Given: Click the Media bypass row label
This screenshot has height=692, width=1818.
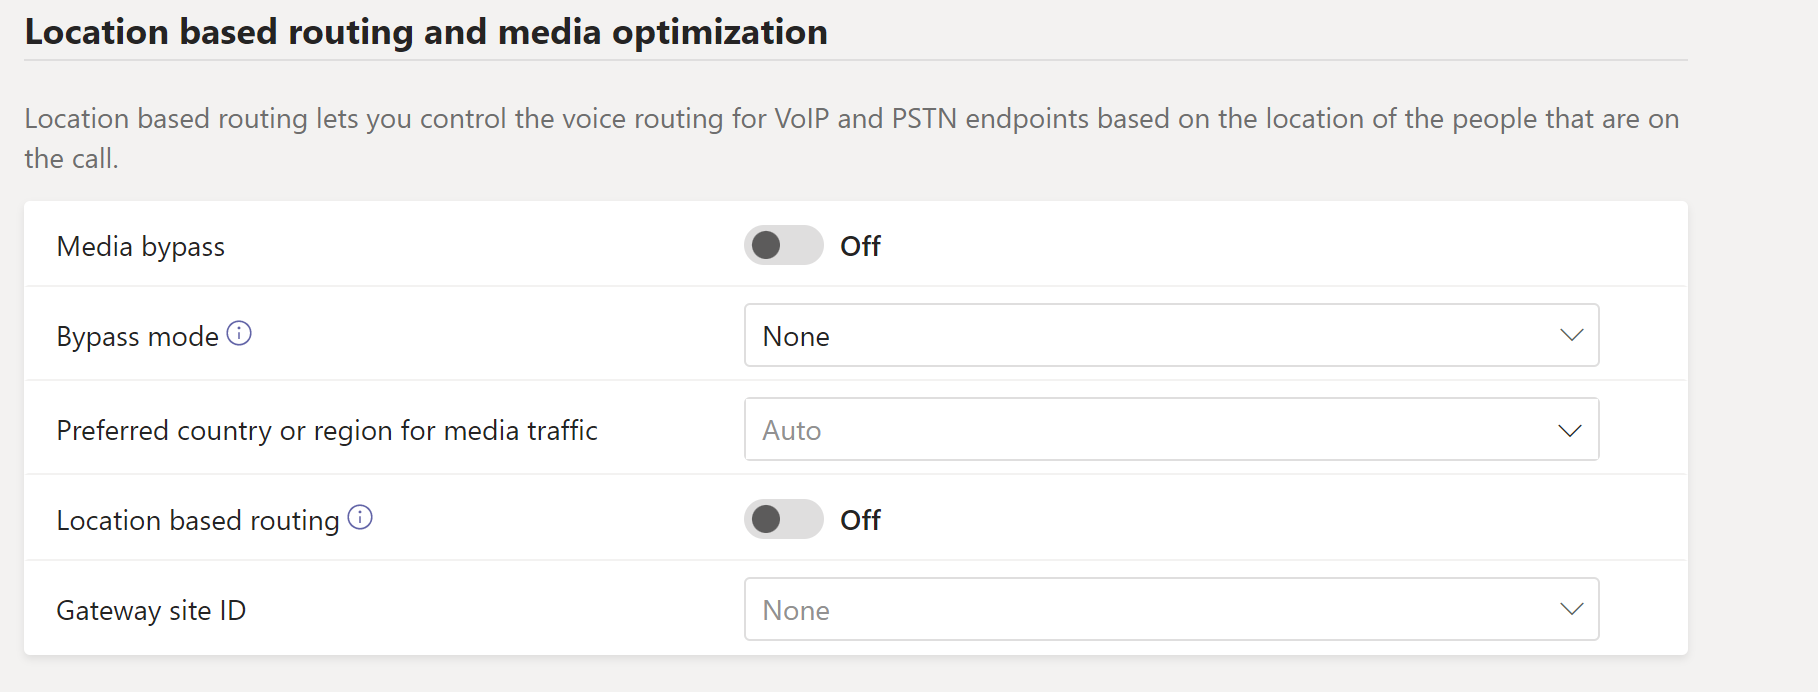Looking at the screenshot, I should coord(141,247).
